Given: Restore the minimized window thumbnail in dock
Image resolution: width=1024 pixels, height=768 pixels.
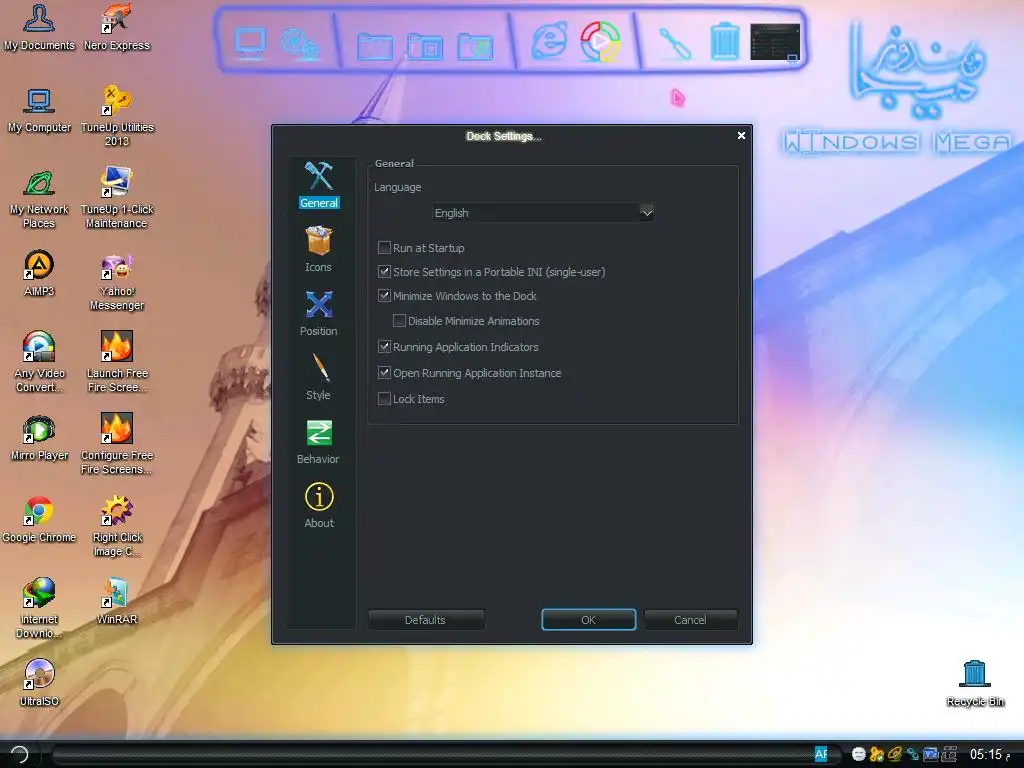Looking at the screenshot, I should pyautogui.click(x=775, y=42).
